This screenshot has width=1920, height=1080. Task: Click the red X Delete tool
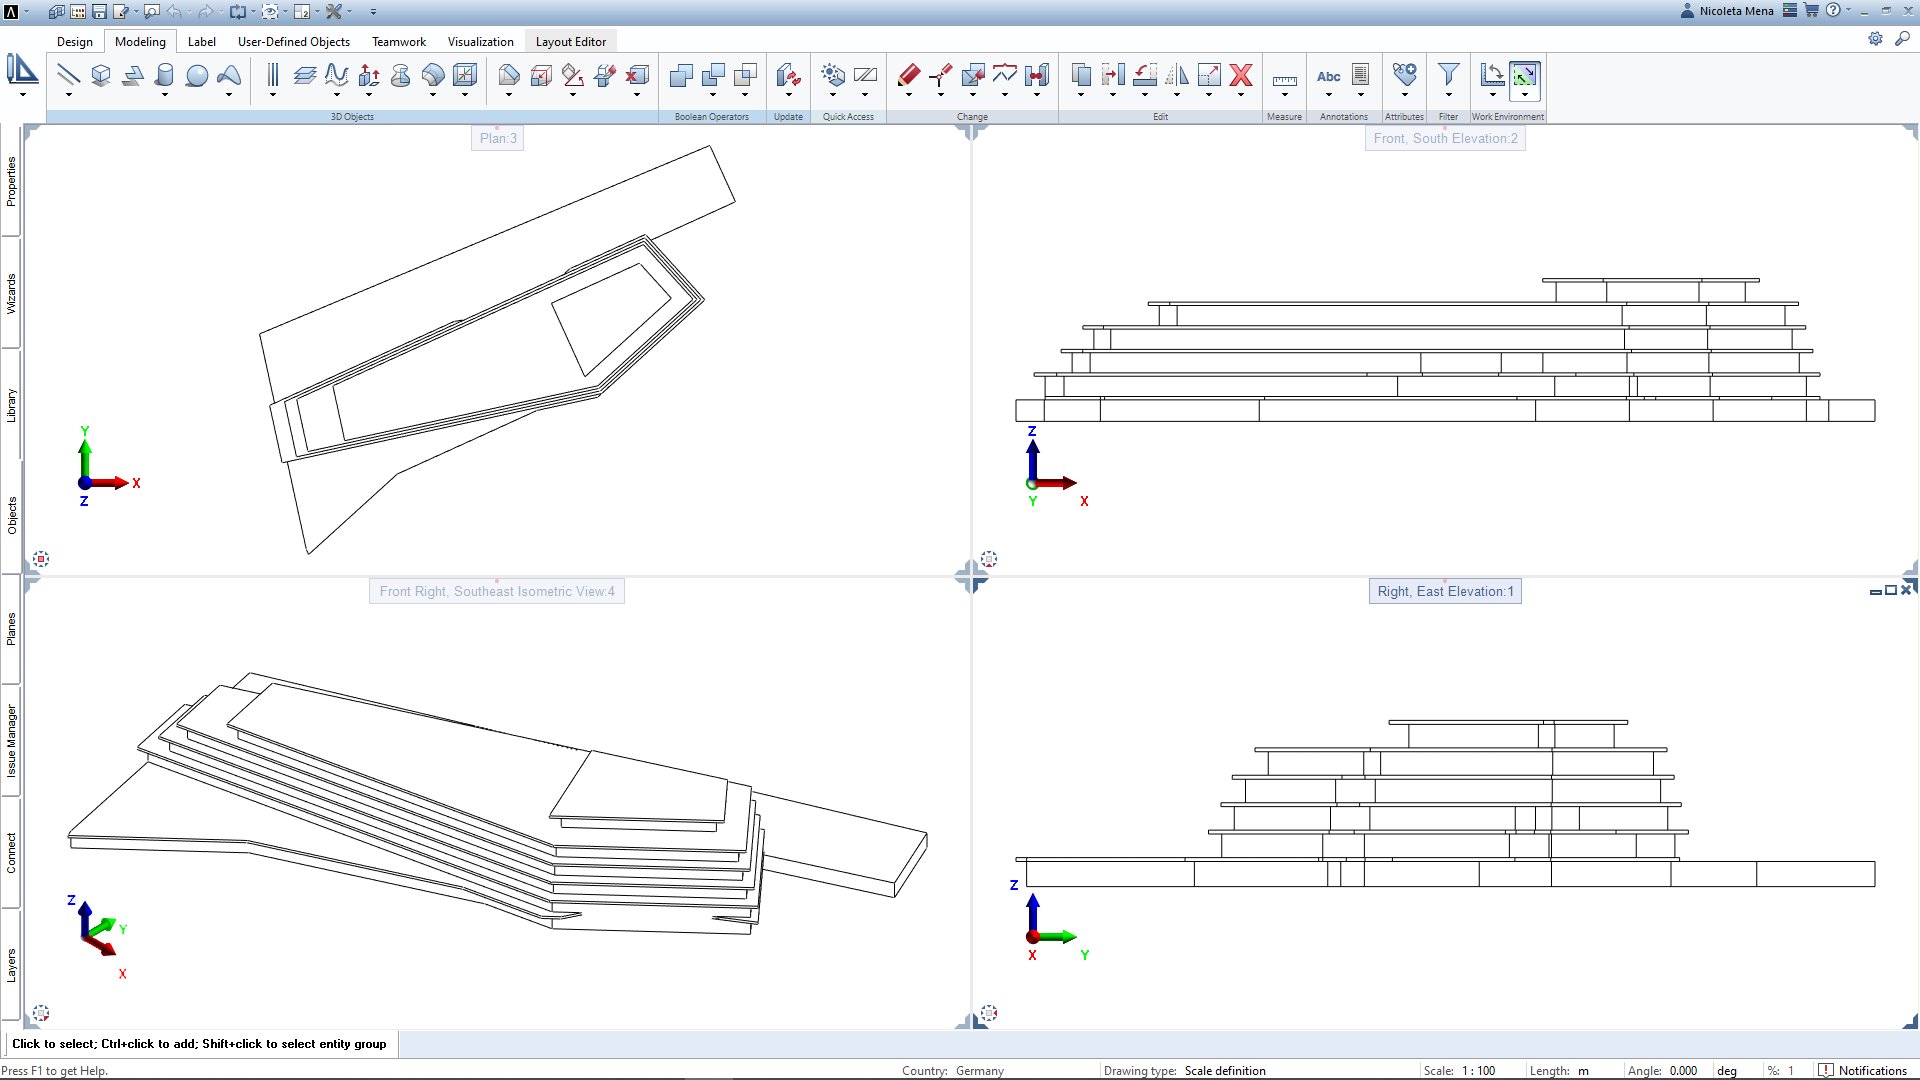tap(1241, 75)
